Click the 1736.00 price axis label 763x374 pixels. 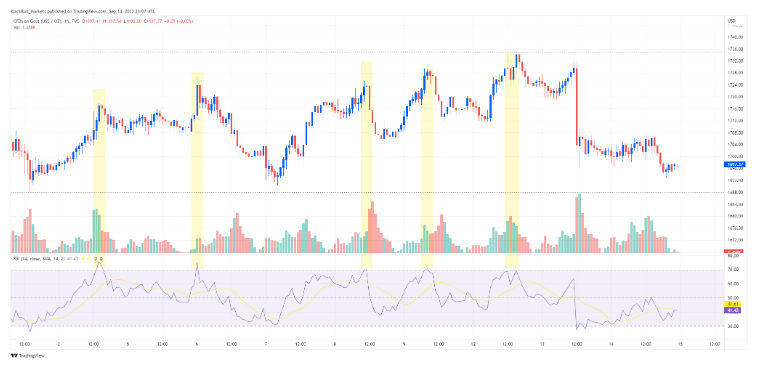coord(736,49)
